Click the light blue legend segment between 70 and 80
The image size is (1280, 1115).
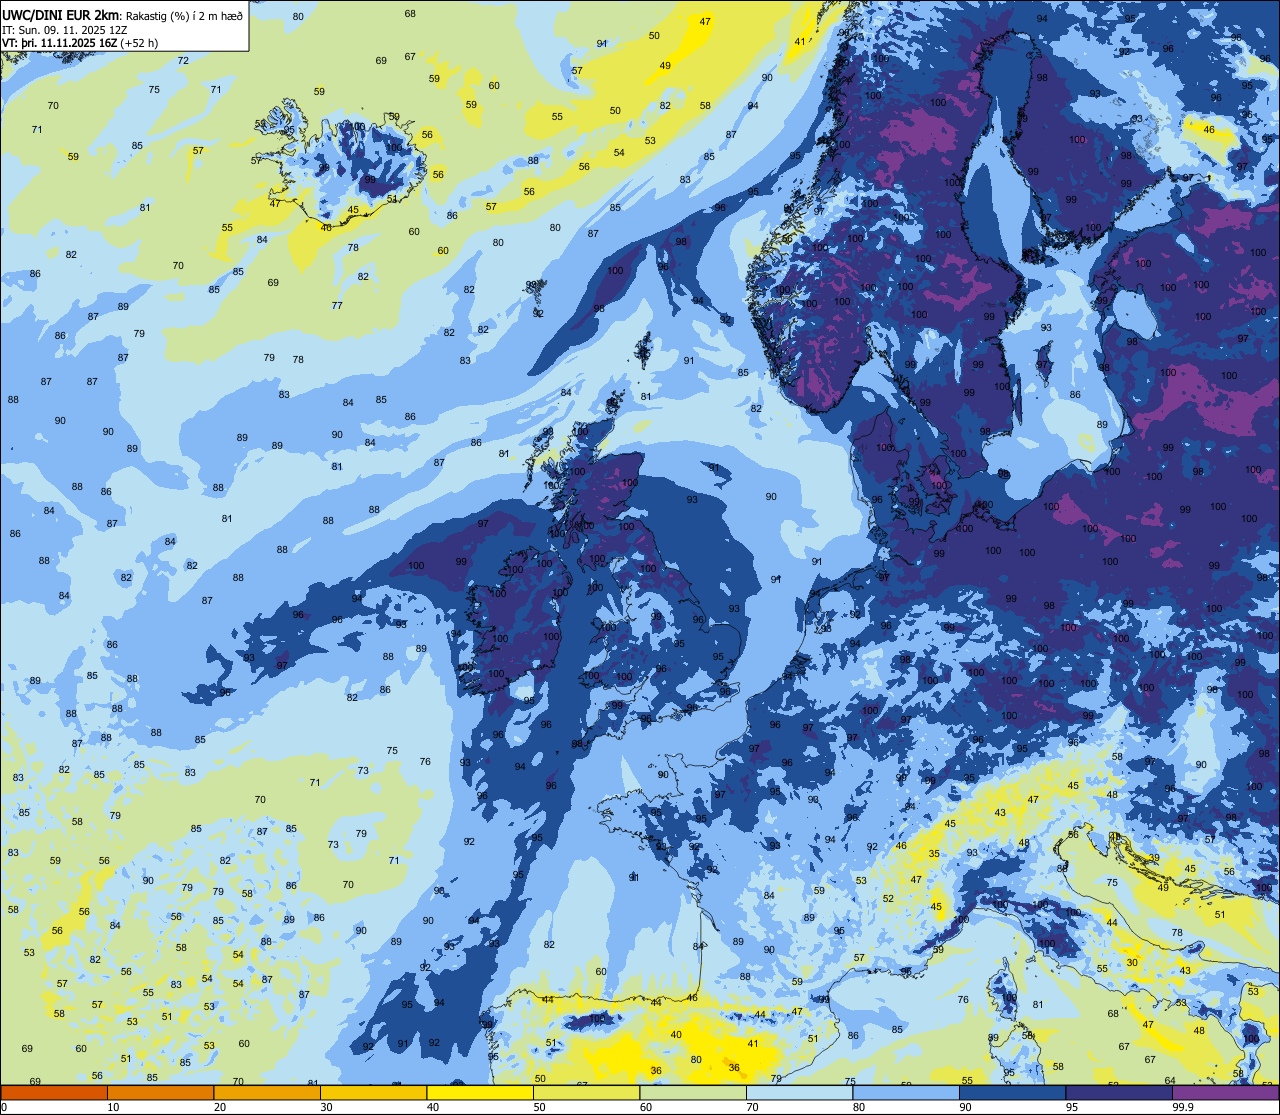pyautogui.click(x=799, y=1092)
